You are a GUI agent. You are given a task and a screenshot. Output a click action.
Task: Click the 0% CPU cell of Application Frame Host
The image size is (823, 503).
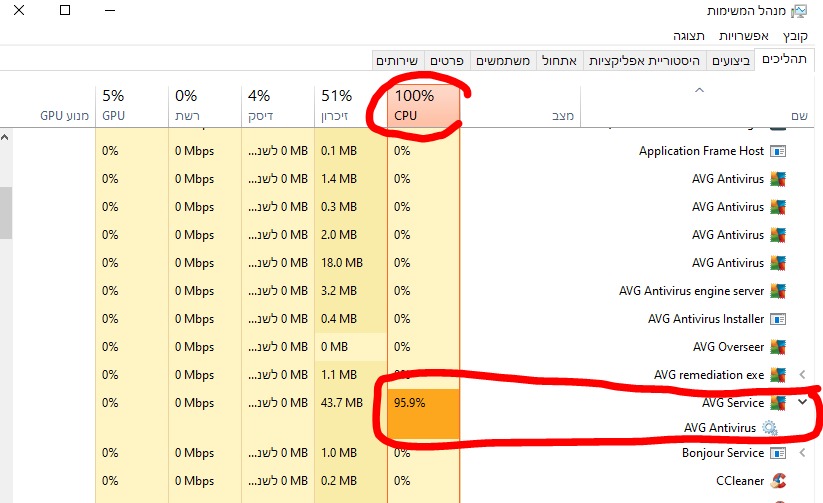[424, 151]
